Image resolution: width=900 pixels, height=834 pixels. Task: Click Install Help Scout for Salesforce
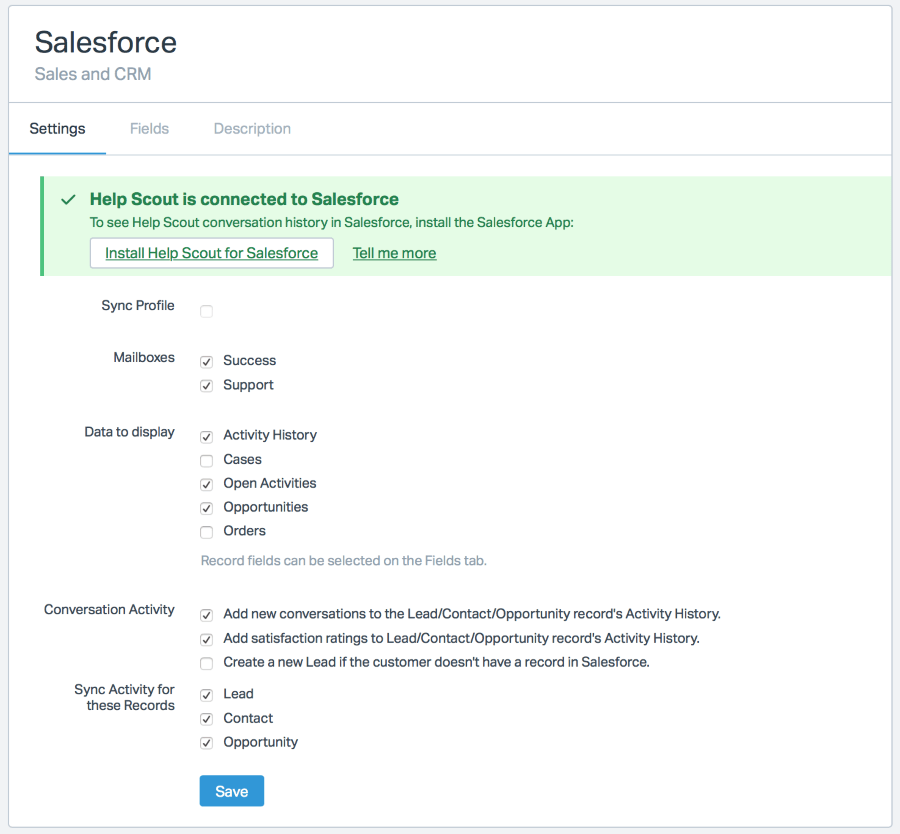[211, 253]
